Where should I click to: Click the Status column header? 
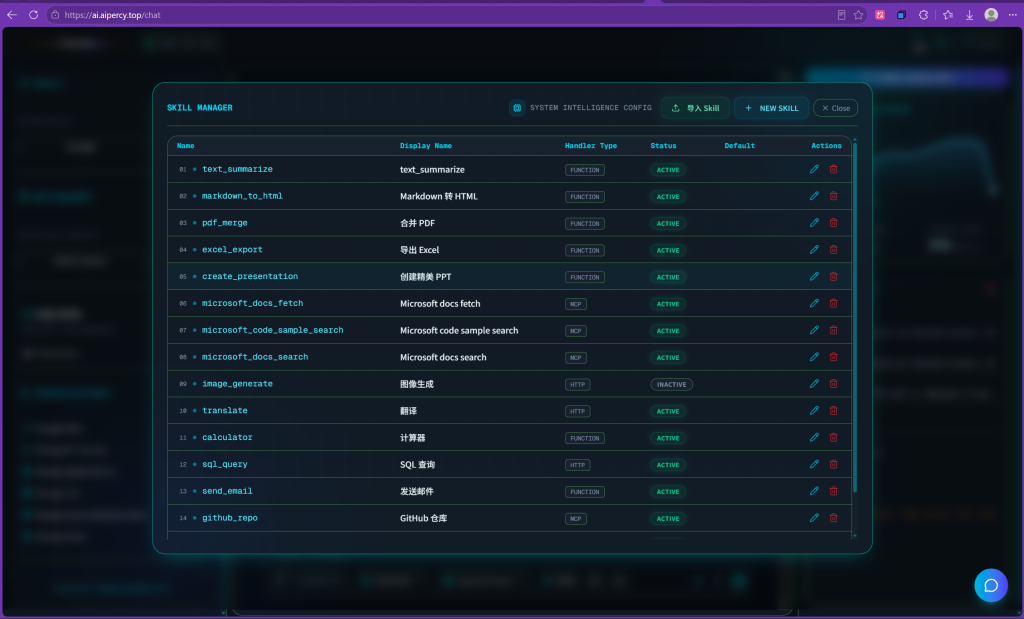coord(664,146)
